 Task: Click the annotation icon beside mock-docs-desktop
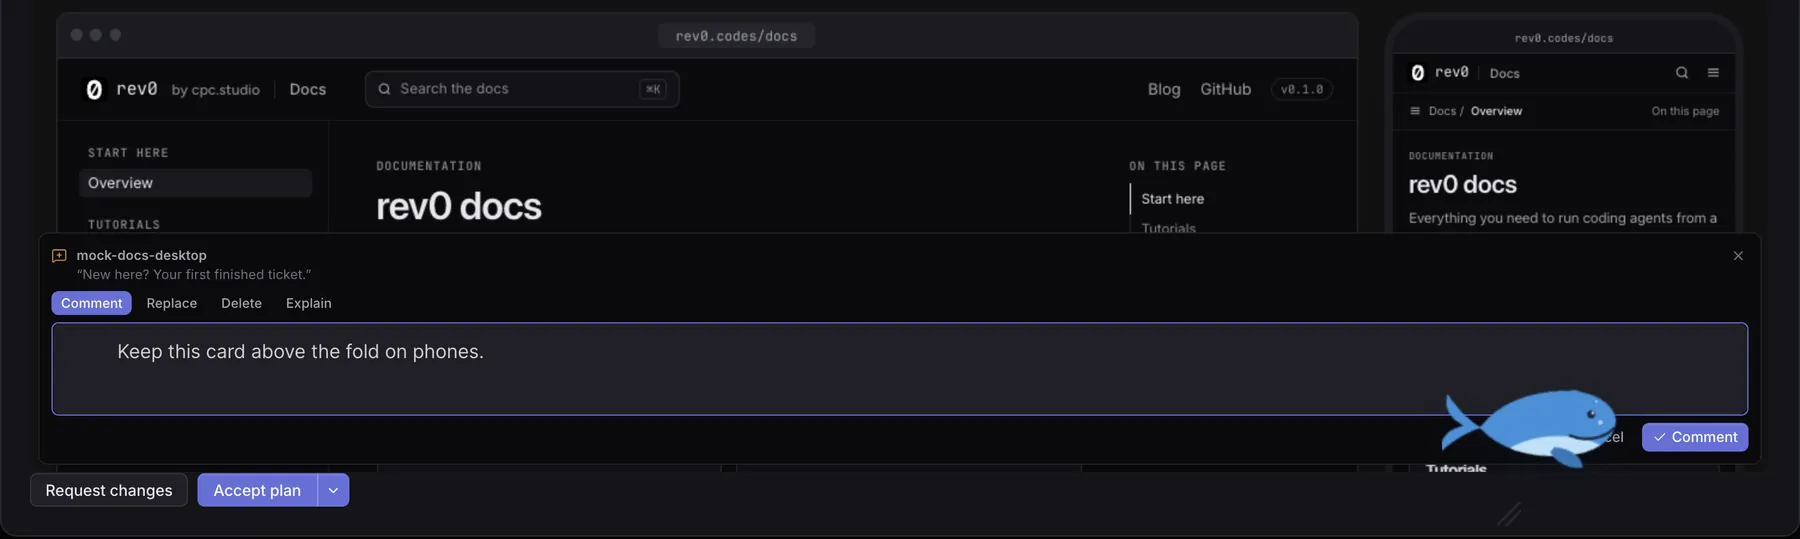[x=59, y=256]
